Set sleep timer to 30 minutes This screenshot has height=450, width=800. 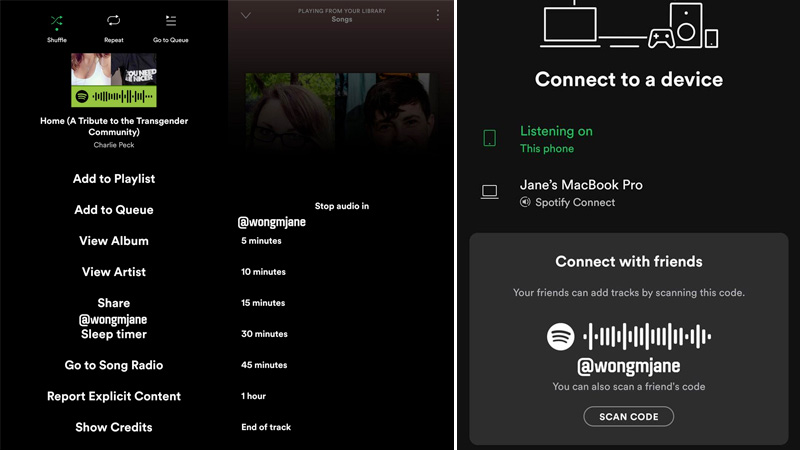[x=264, y=334]
